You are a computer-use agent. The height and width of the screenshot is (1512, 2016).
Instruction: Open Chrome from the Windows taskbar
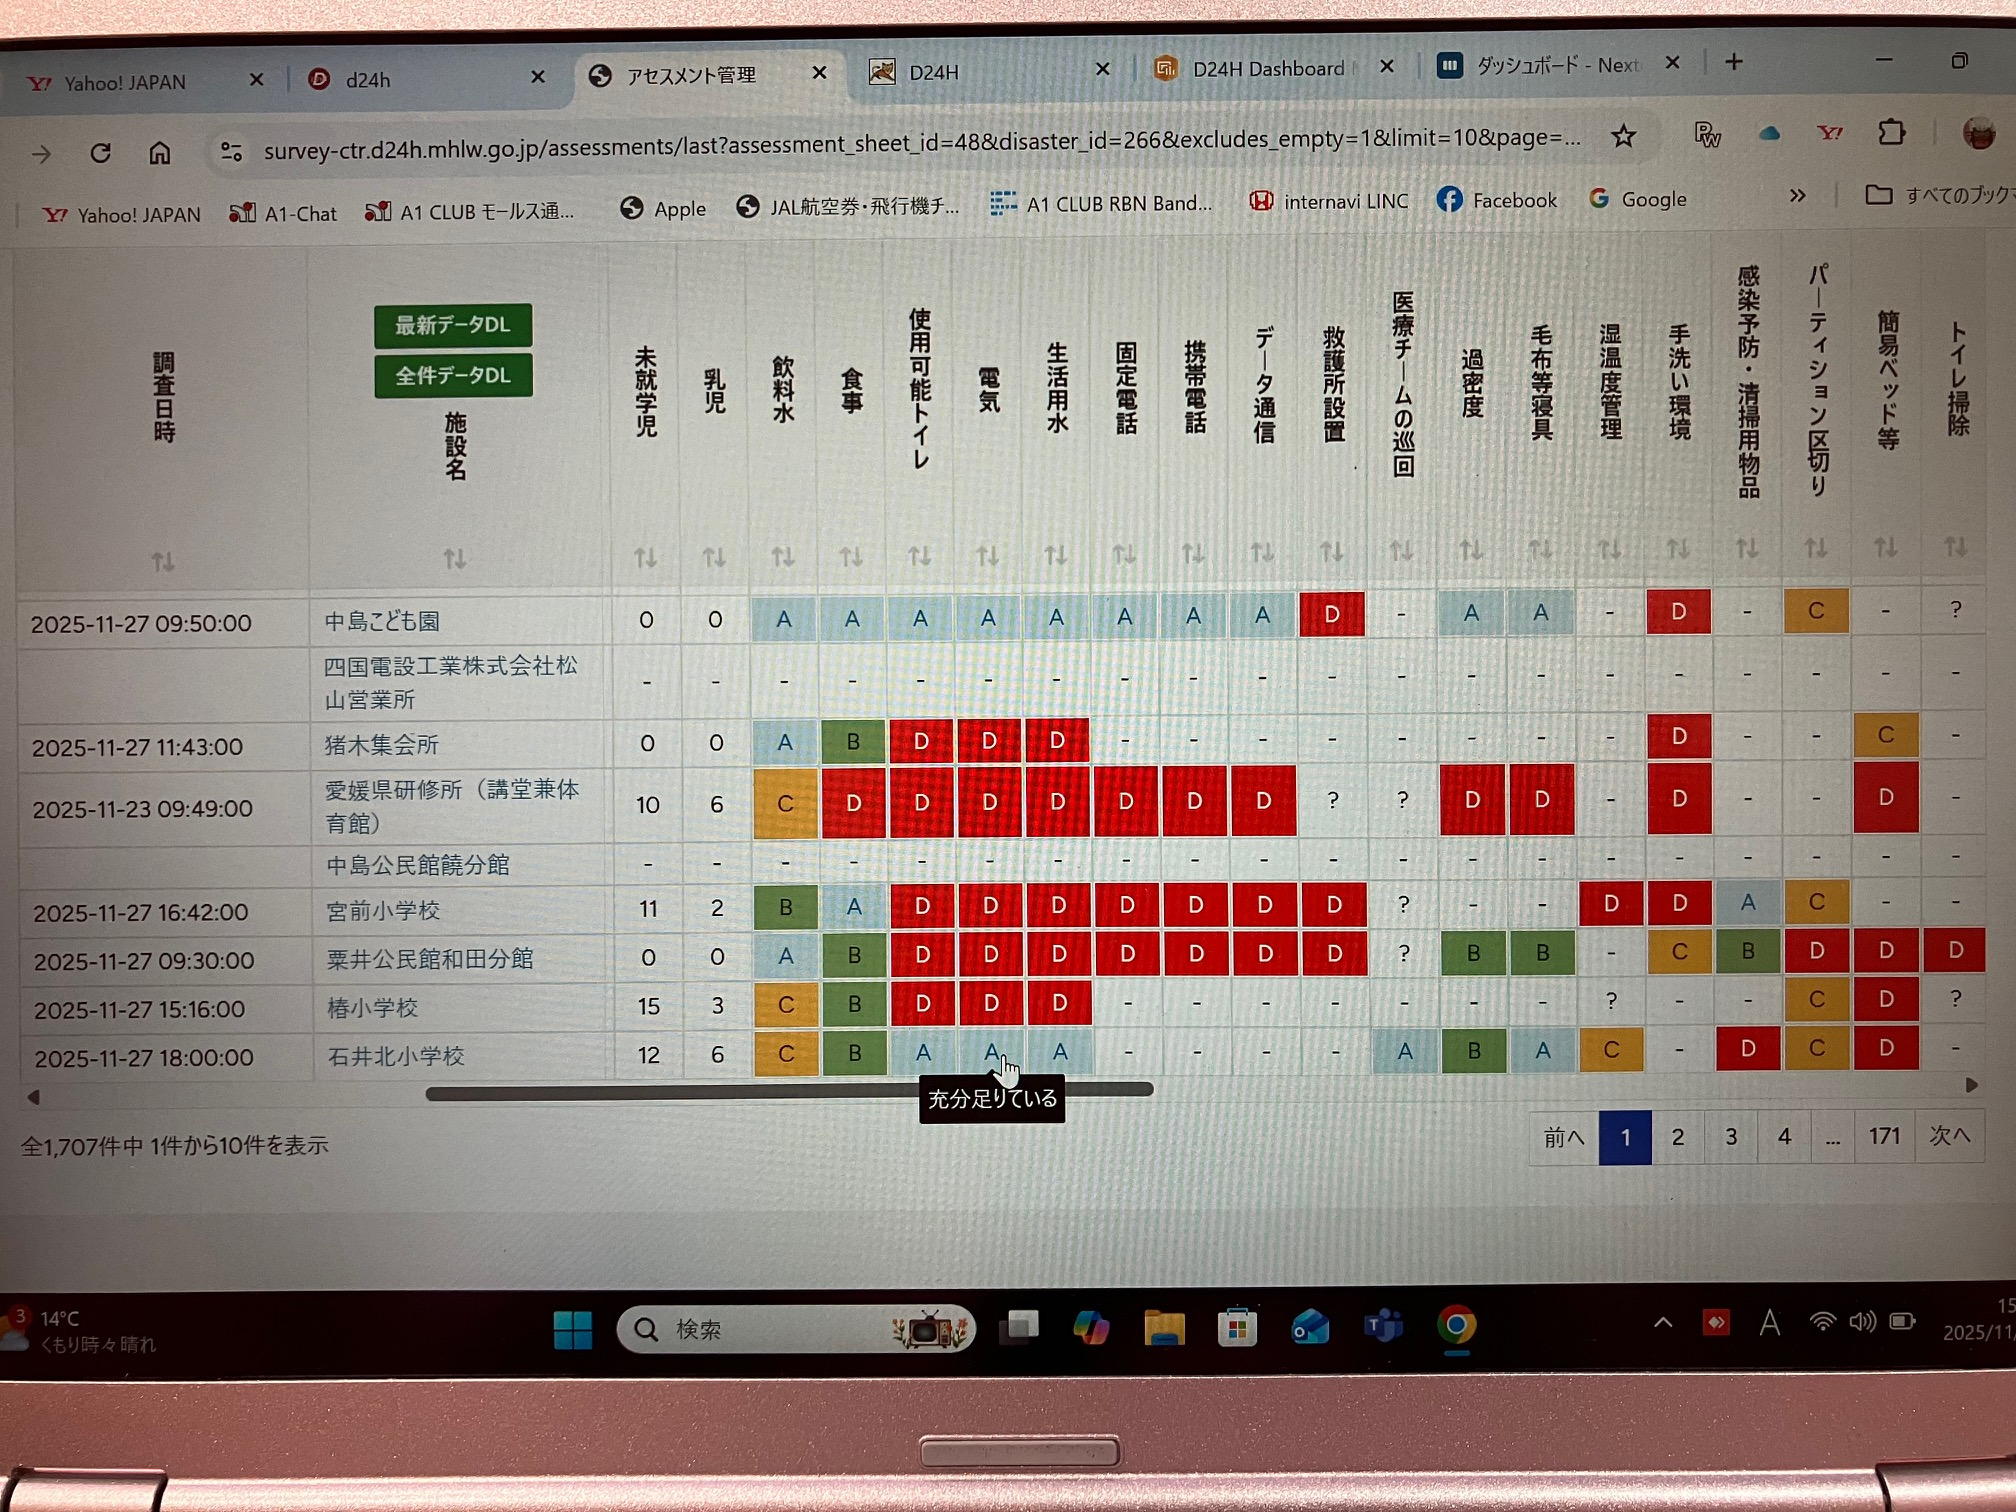1455,1325
